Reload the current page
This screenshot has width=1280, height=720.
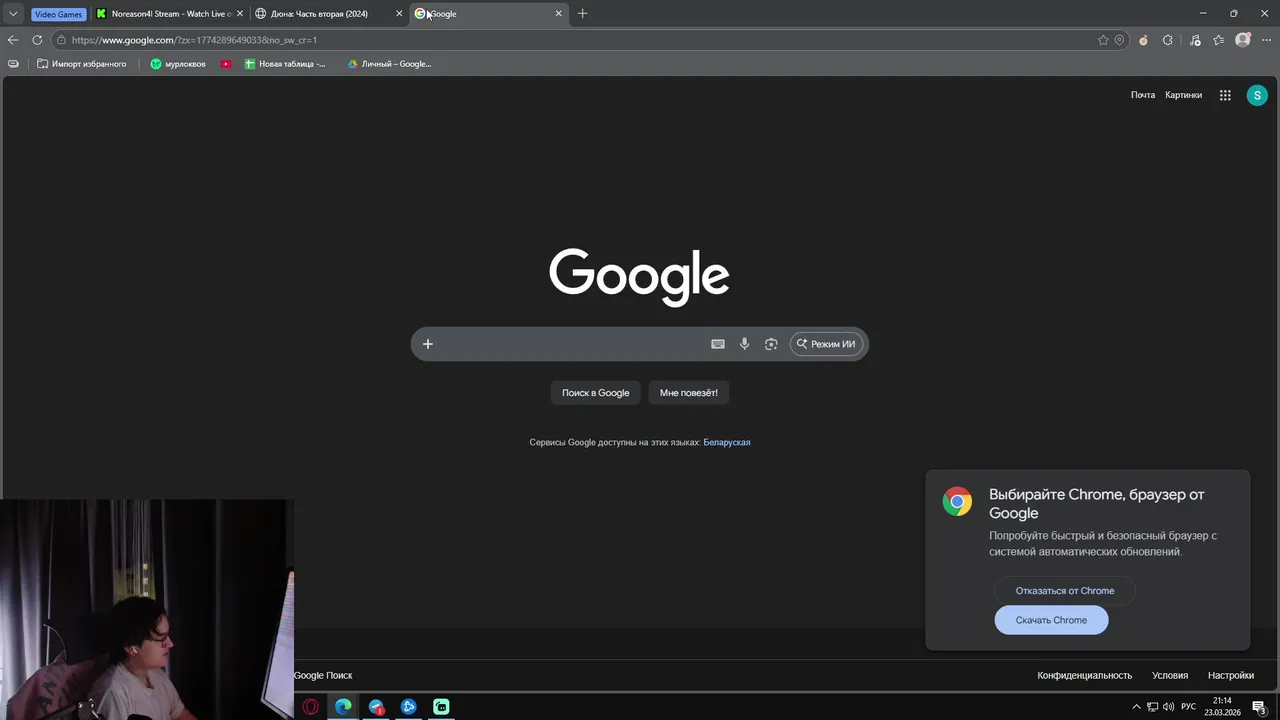(x=37, y=40)
